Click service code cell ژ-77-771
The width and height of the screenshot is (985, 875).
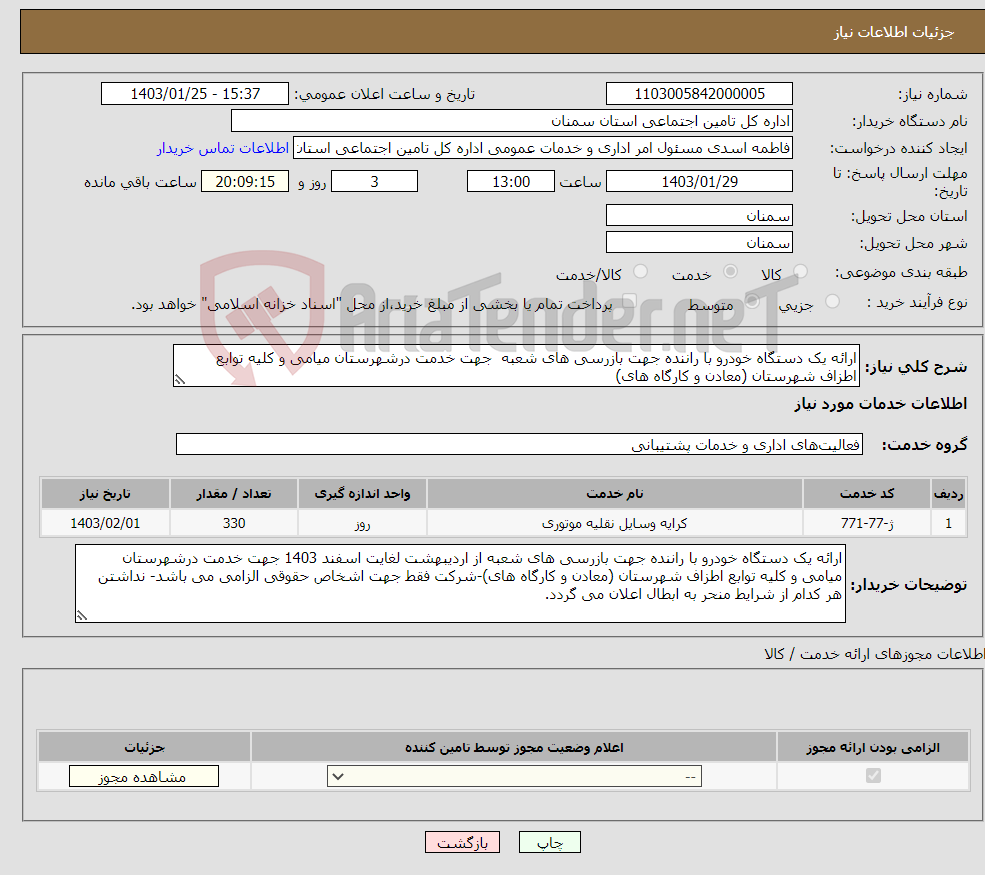[866, 523]
